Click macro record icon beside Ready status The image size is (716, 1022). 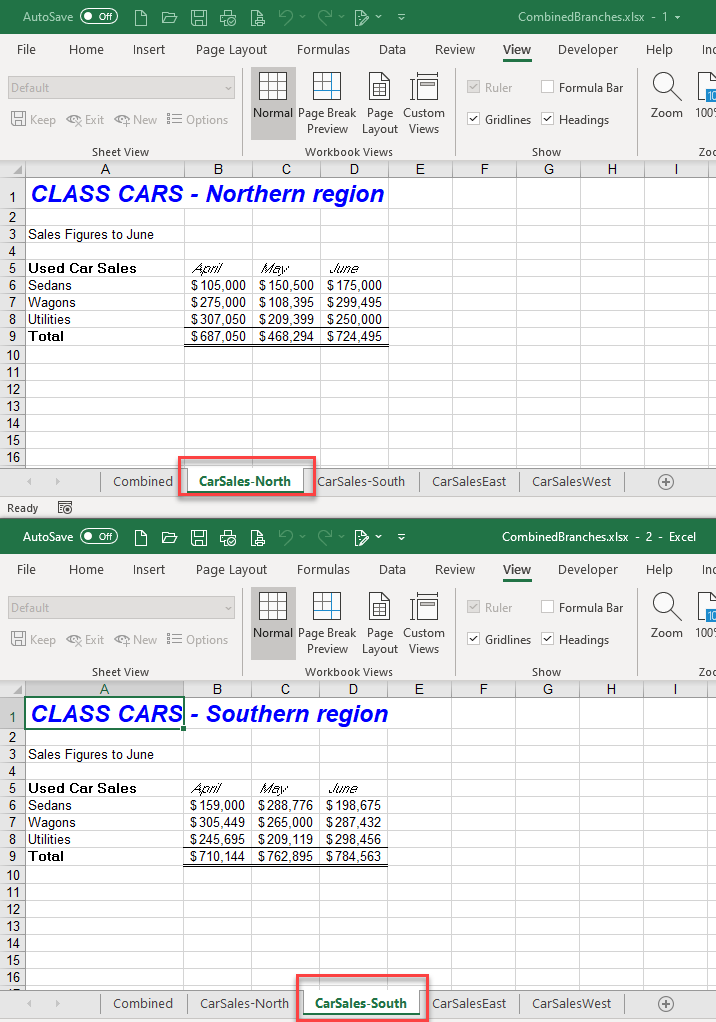tap(65, 508)
